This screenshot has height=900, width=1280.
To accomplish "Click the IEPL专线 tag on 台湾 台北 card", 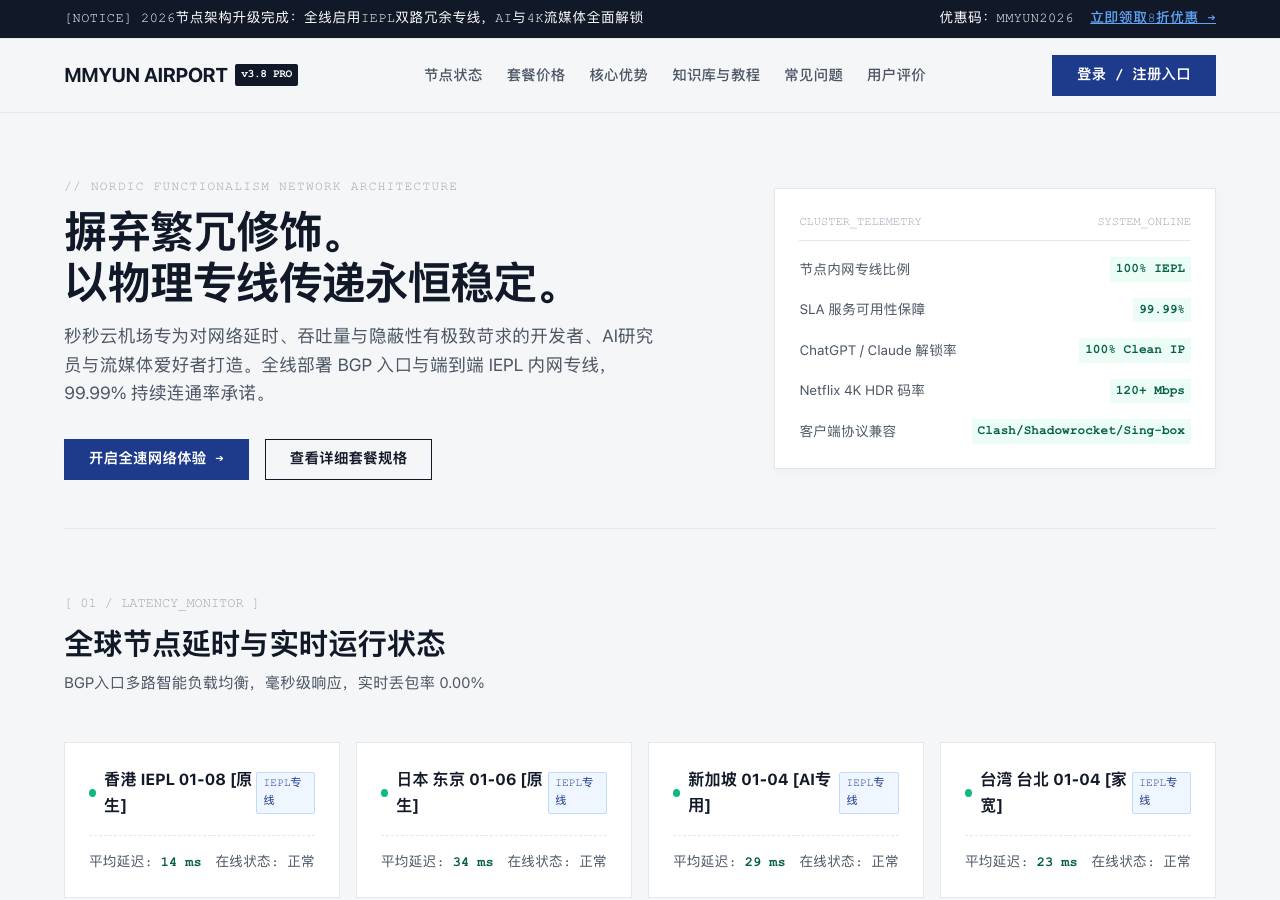I will coord(1161,792).
